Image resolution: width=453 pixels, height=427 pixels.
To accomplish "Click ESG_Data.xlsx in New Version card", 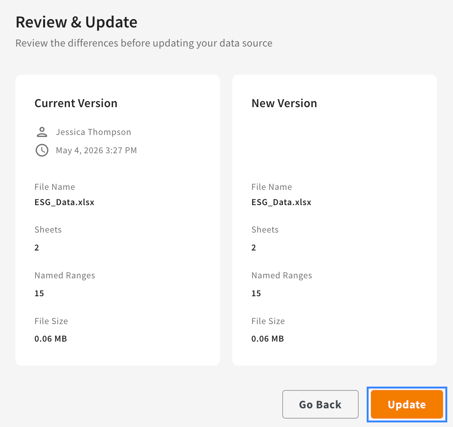I will point(281,202).
